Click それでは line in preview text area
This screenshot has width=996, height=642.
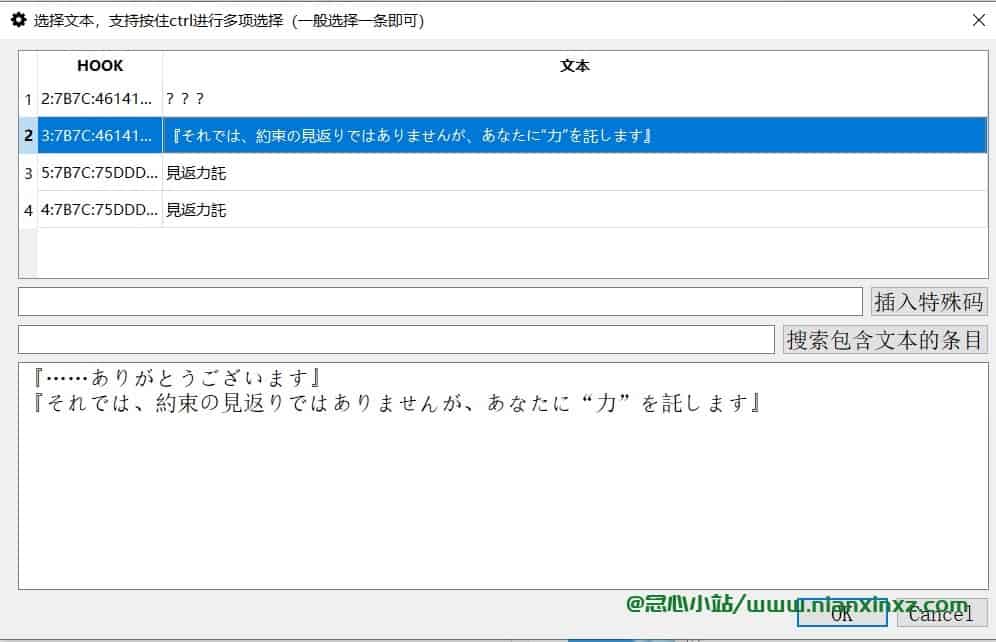click(x=397, y=403)
